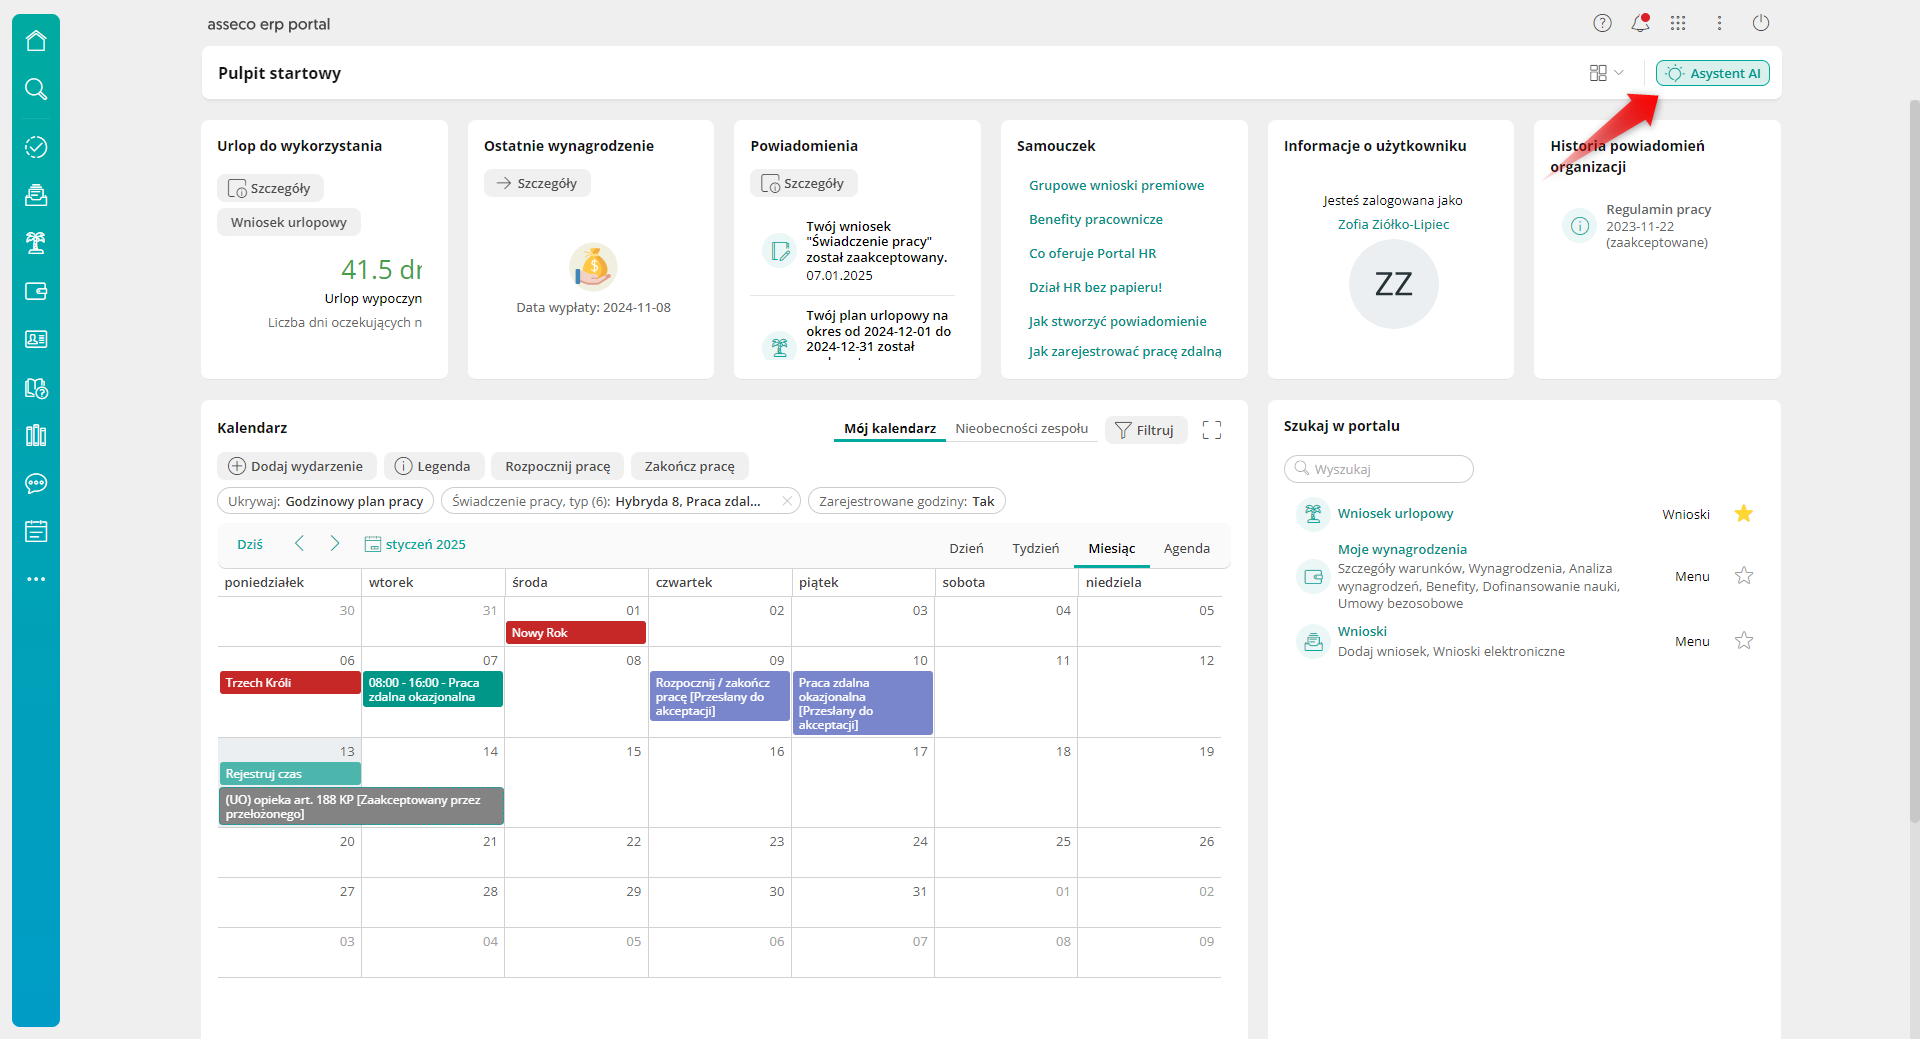Open the columns chart icon in sidebar
Viewport: 1920px width, 1039px height.
click(36, 435)
